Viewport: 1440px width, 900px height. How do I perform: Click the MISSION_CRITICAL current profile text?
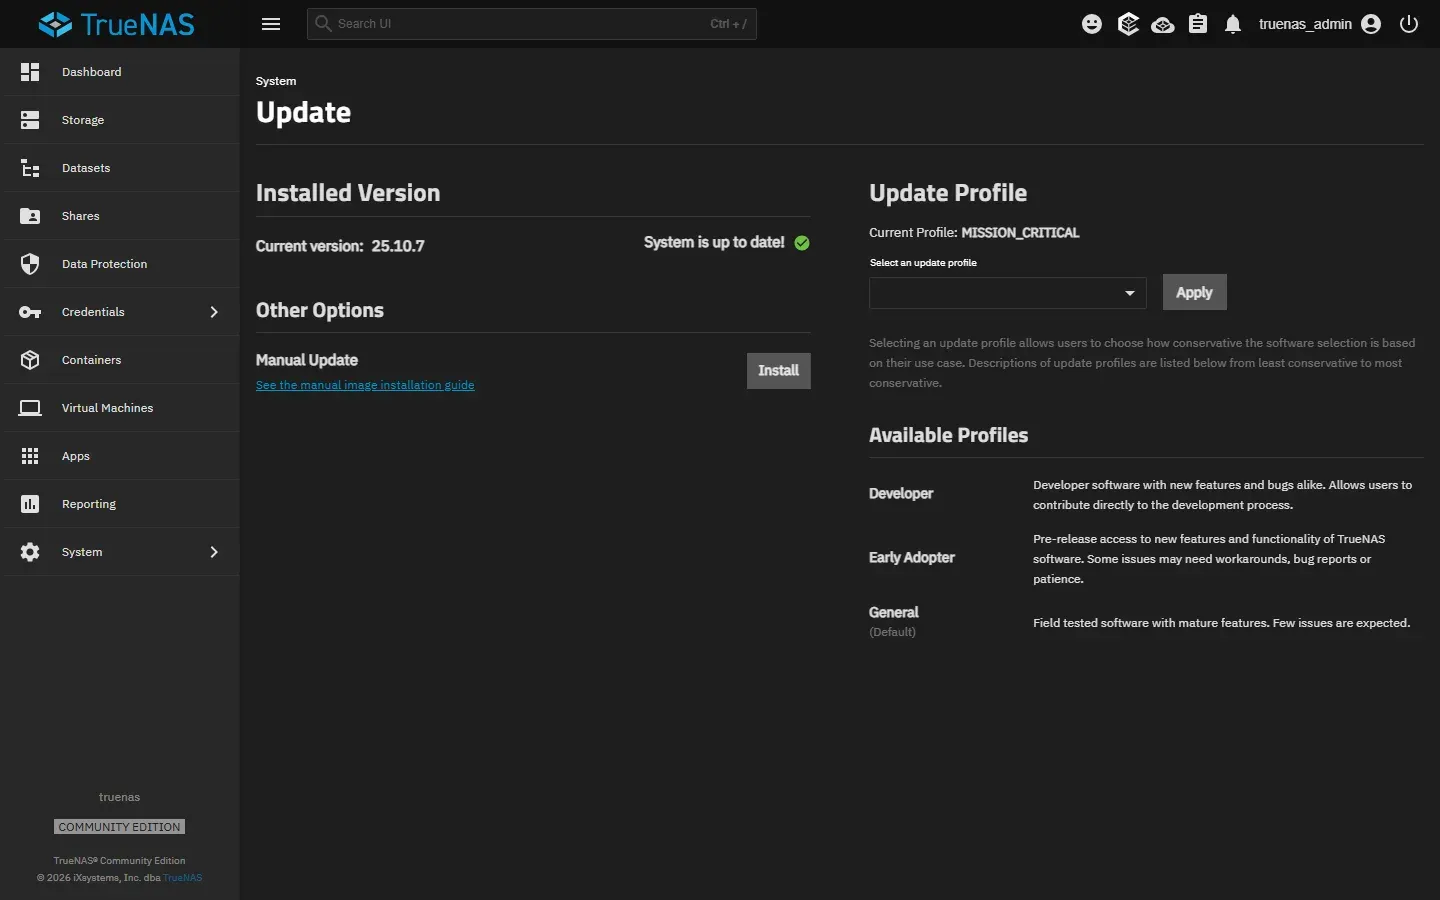pos(1020,233)
